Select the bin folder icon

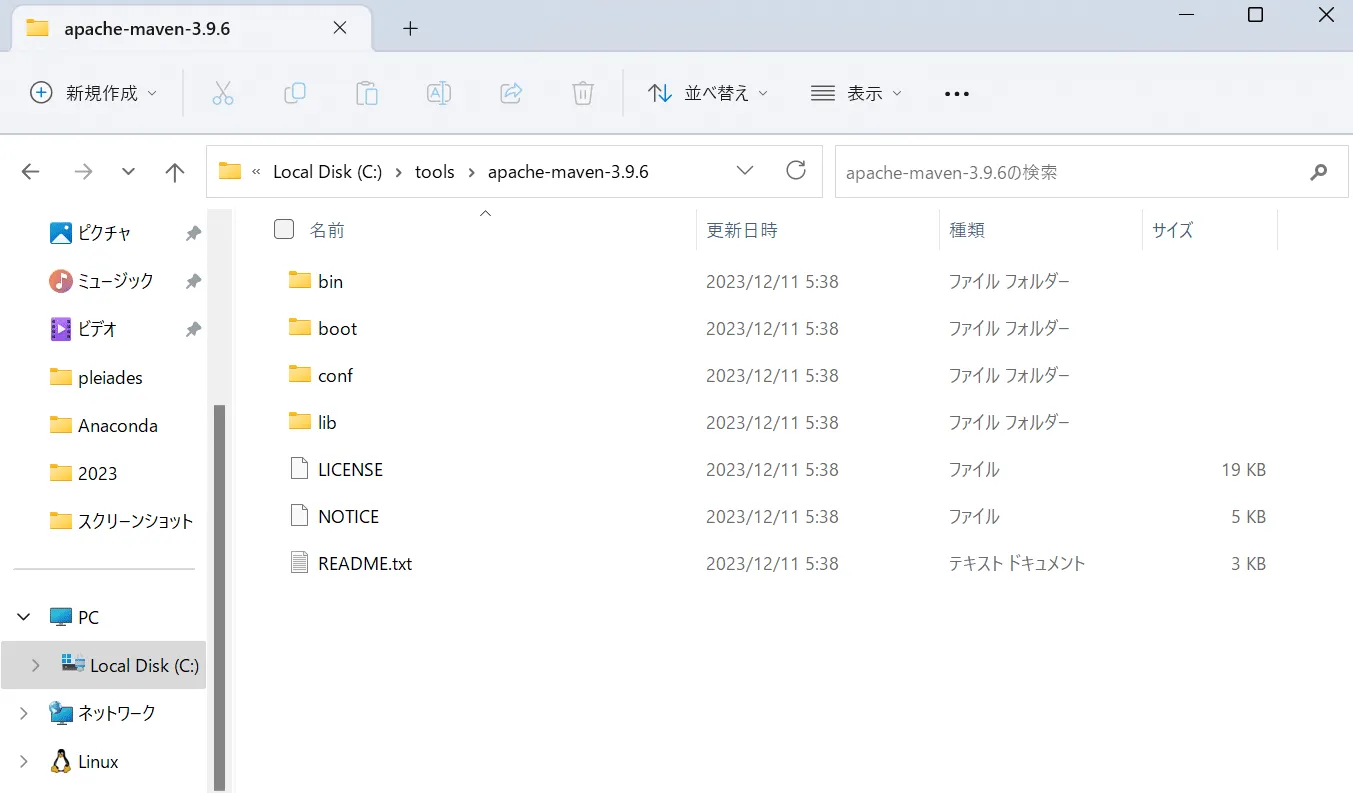(300, 280)
